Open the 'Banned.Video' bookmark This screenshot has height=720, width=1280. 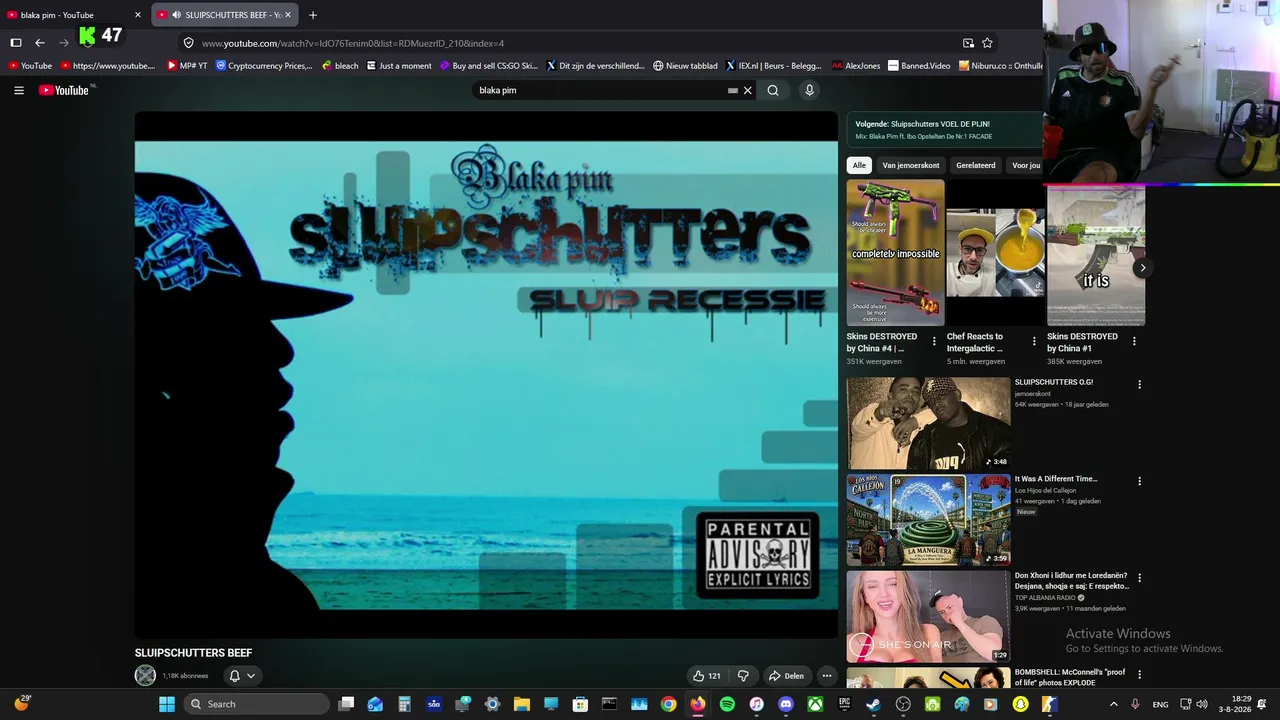click(919, 66)
